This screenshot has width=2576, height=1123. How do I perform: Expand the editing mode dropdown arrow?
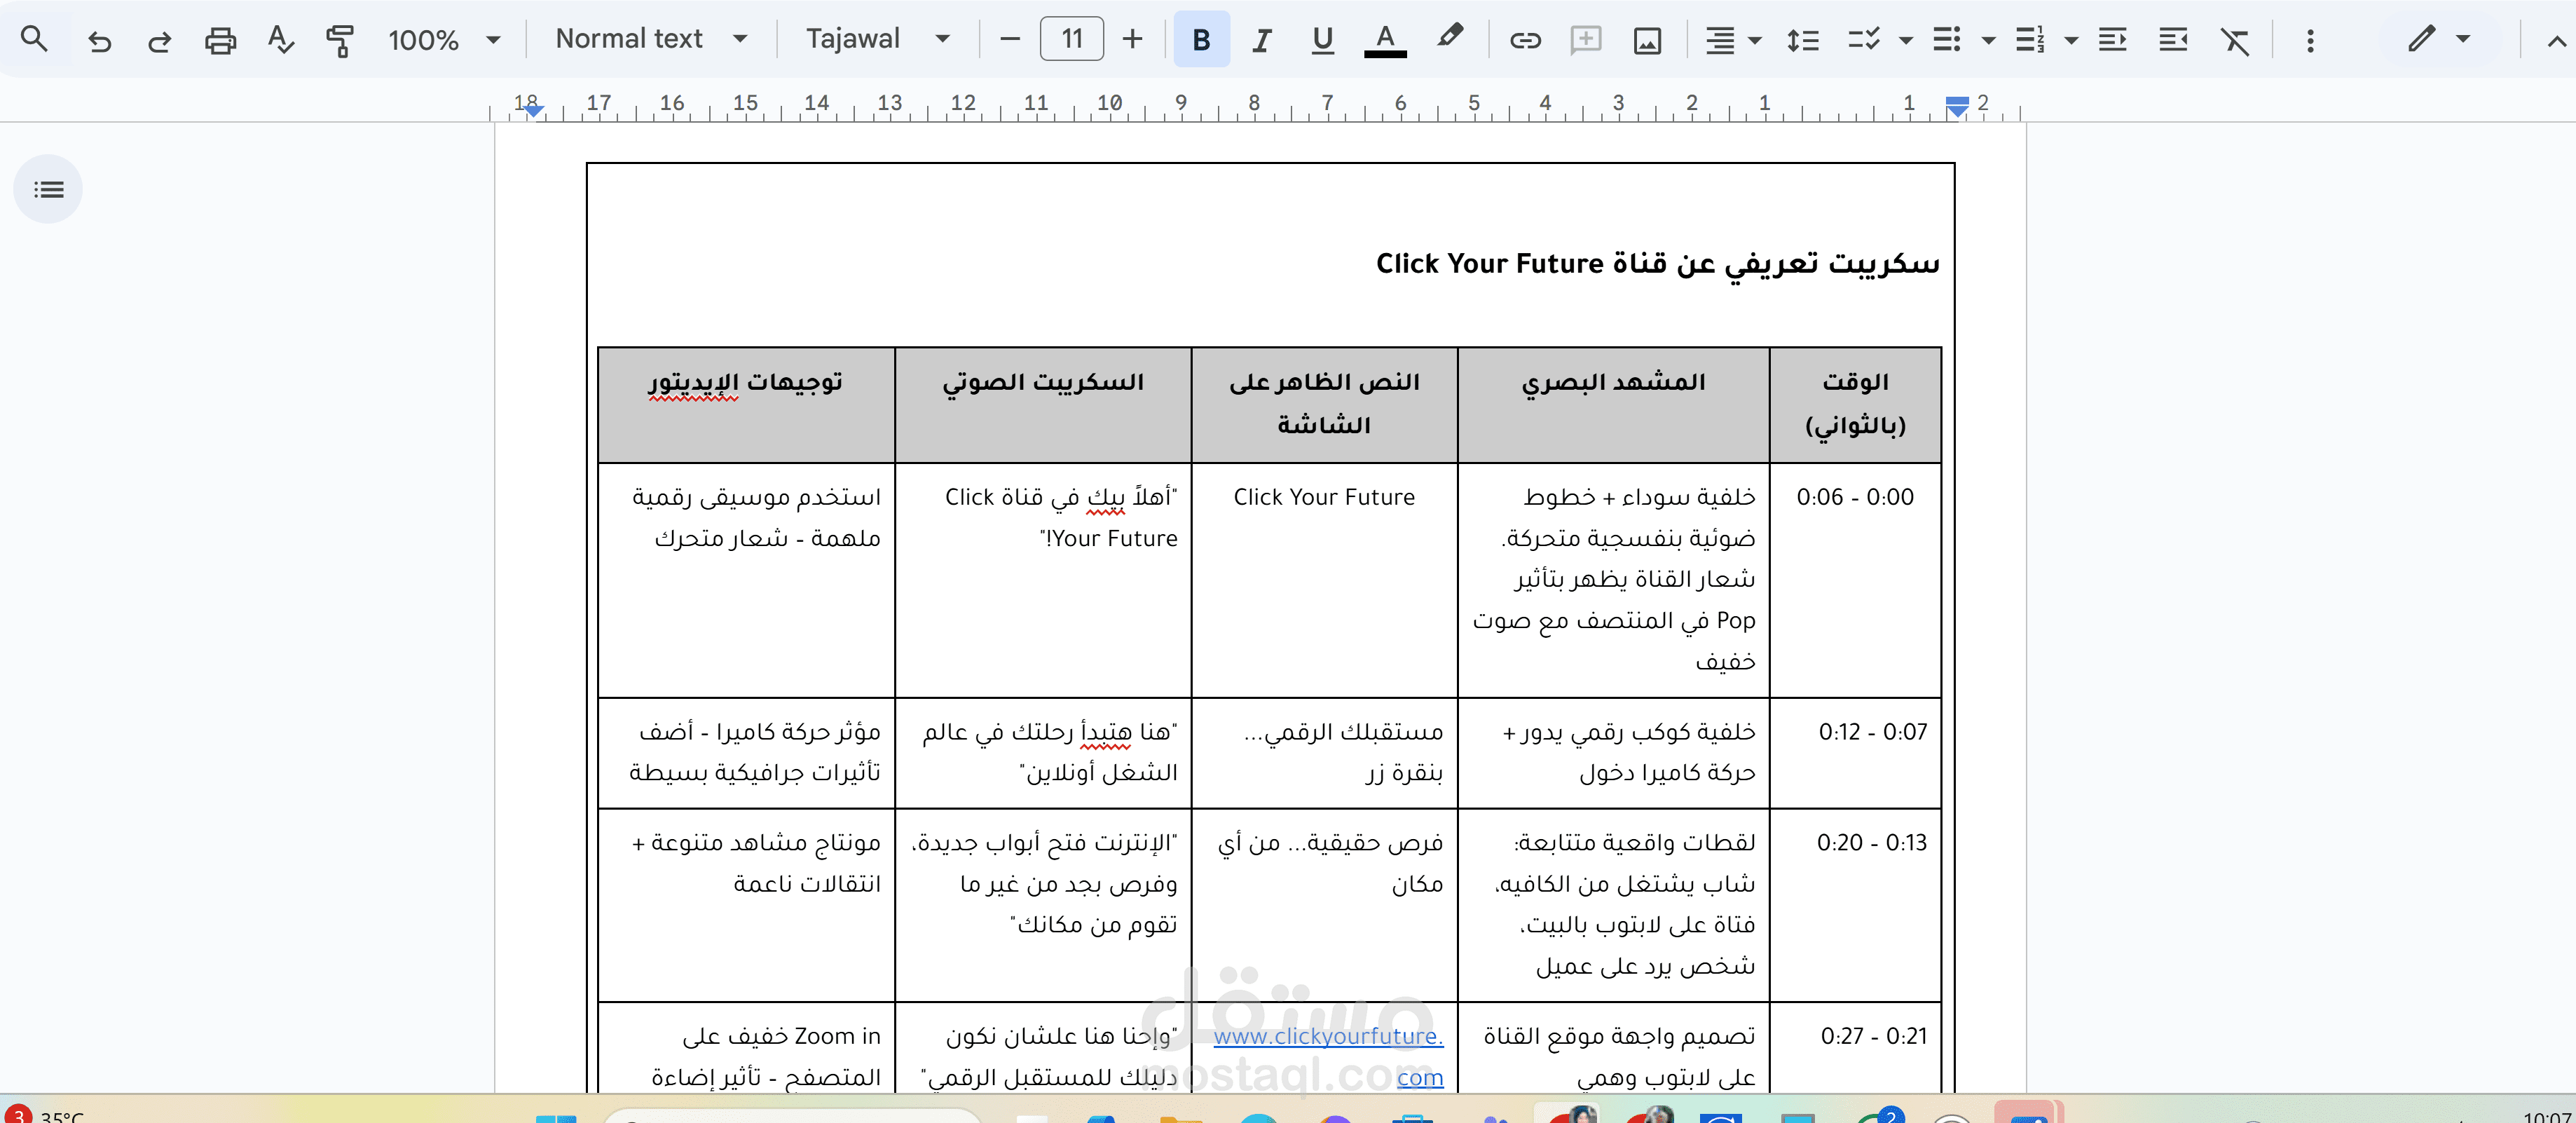tap(2463, 40)
